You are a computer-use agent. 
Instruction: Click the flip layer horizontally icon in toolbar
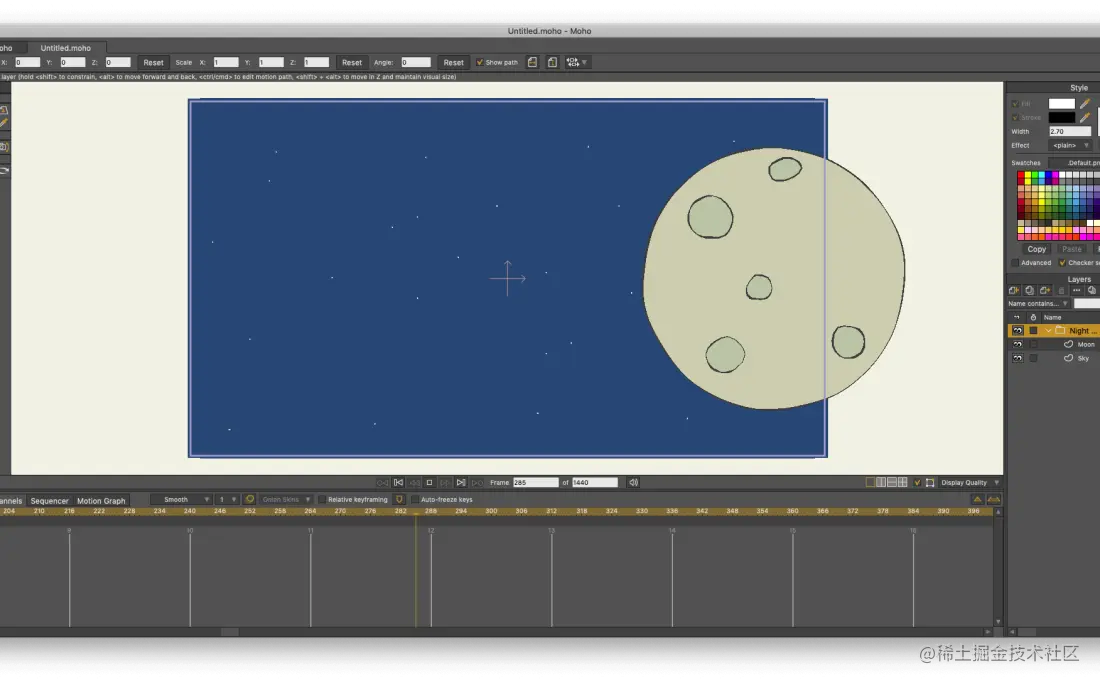[532, 62]
